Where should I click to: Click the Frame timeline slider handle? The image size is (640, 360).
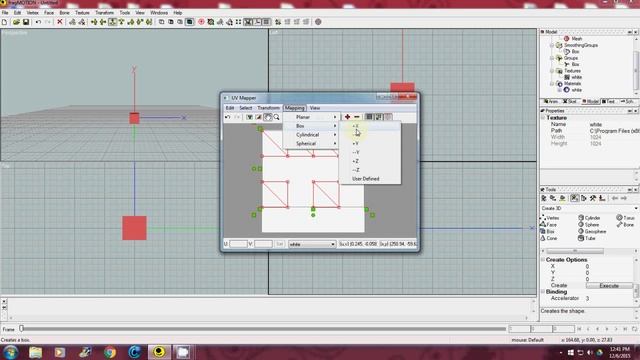(22, 328)
